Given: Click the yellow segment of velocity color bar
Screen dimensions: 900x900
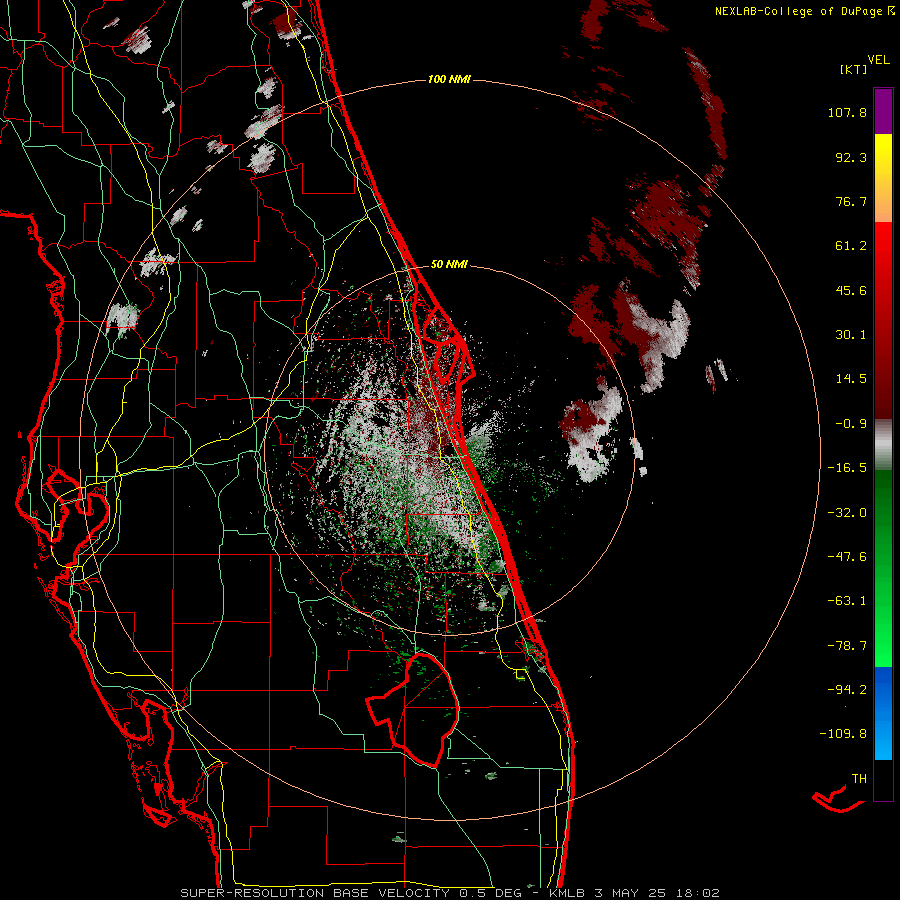Looking at the screenshot, I should (883, 178).
